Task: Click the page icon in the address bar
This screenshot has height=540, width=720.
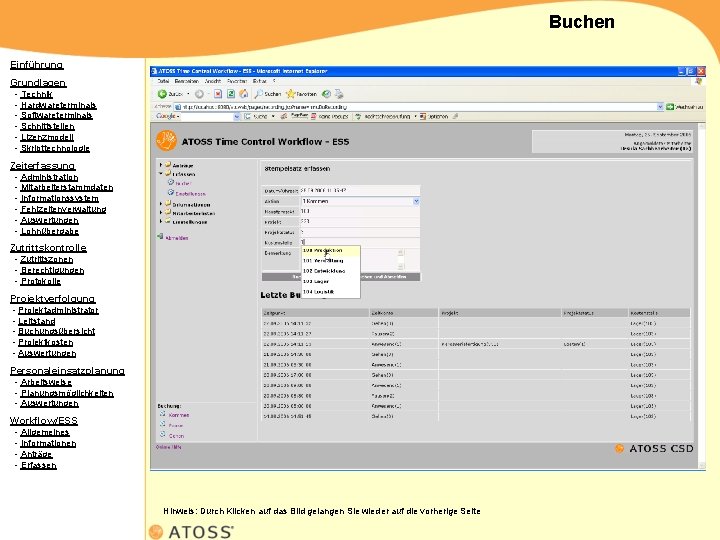Action: coord(178,107)
